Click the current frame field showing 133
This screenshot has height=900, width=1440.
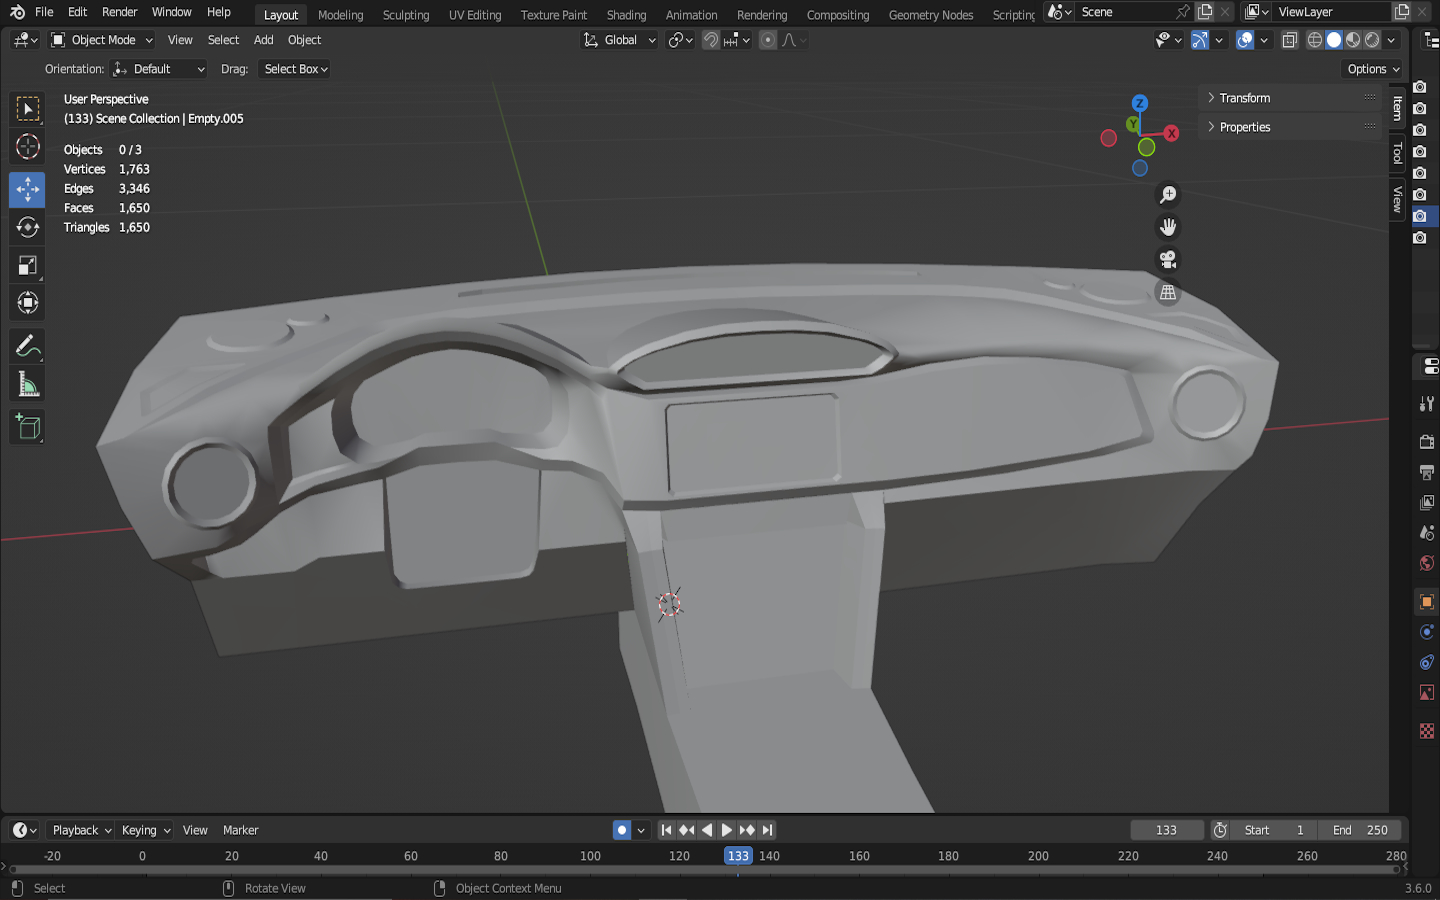coord(1166,830)
